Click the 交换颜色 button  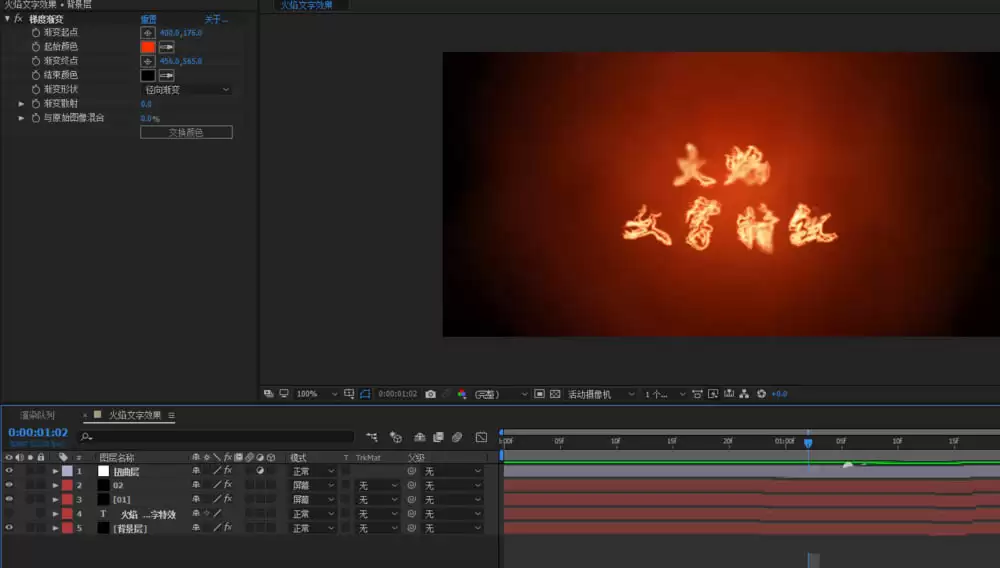186,133
